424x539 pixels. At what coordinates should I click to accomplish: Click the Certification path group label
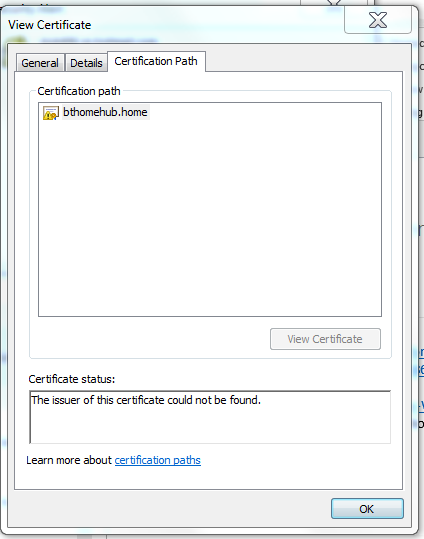point(79,91)
